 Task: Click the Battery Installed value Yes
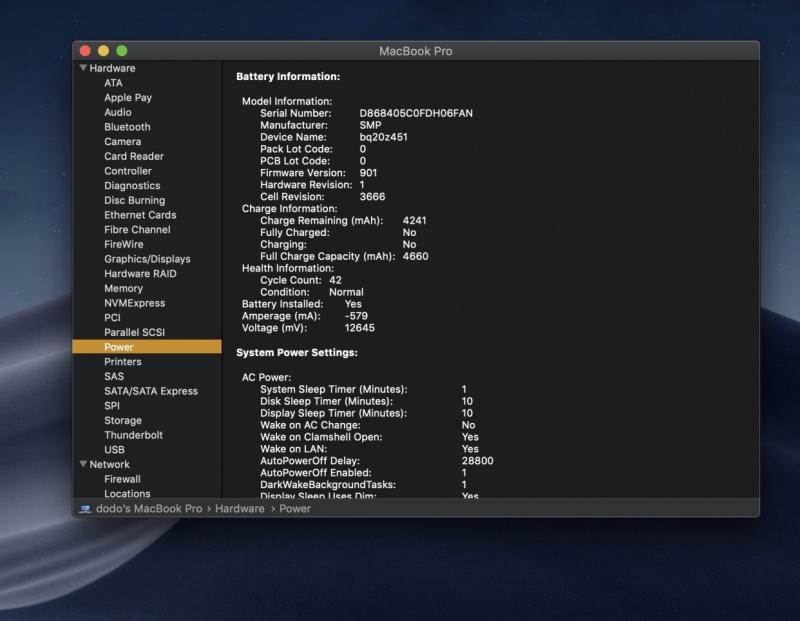353,304
